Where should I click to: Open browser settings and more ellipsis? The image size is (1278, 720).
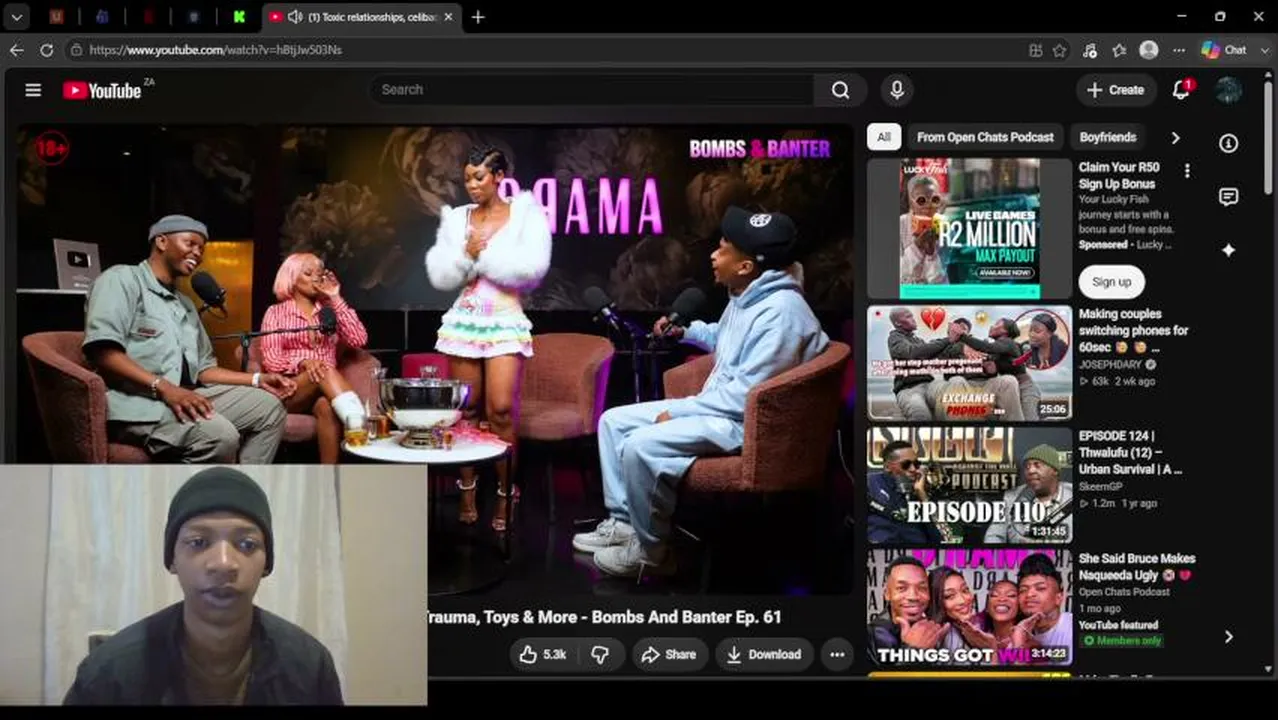1179,49
